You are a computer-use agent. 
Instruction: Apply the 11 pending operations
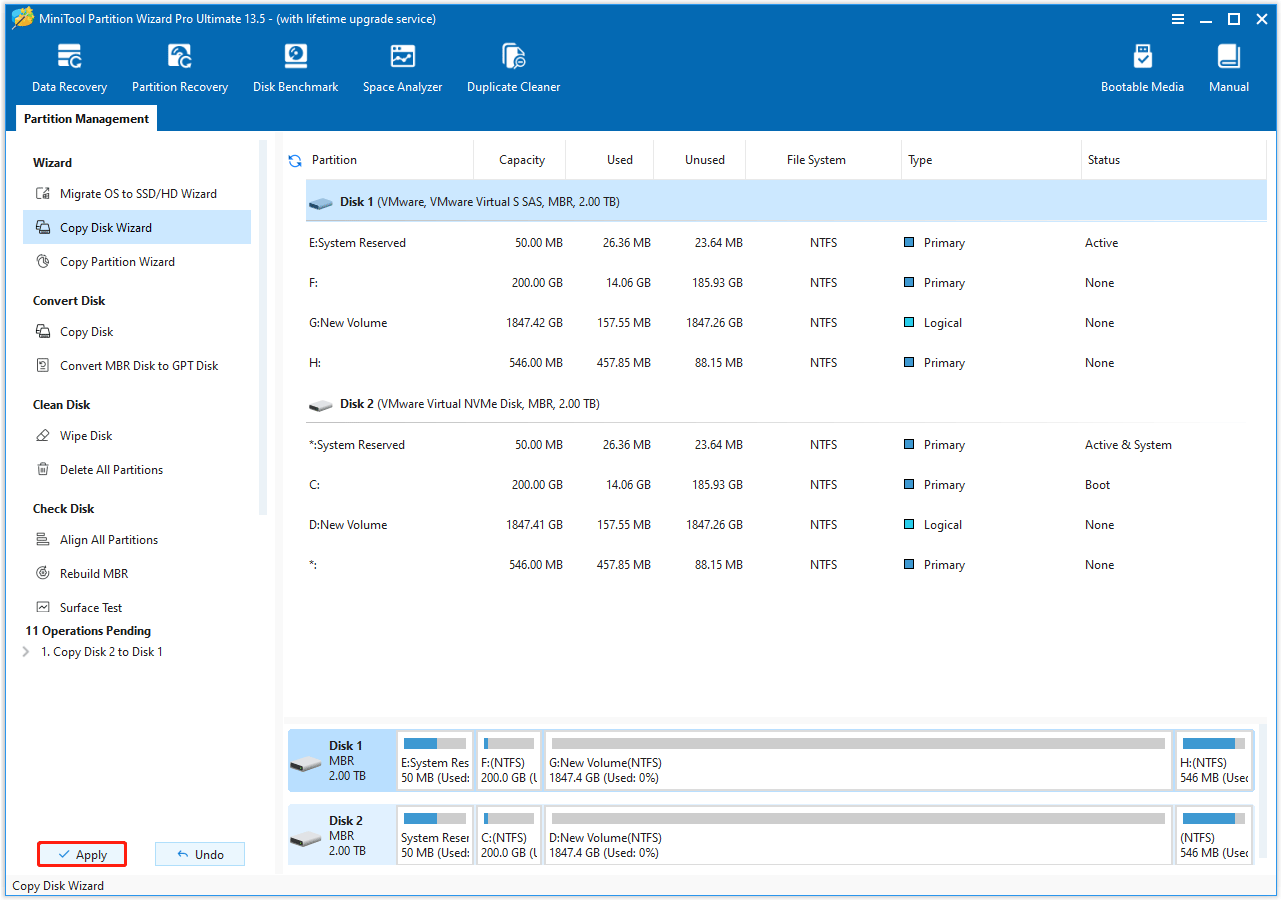(x=81, y=854)
